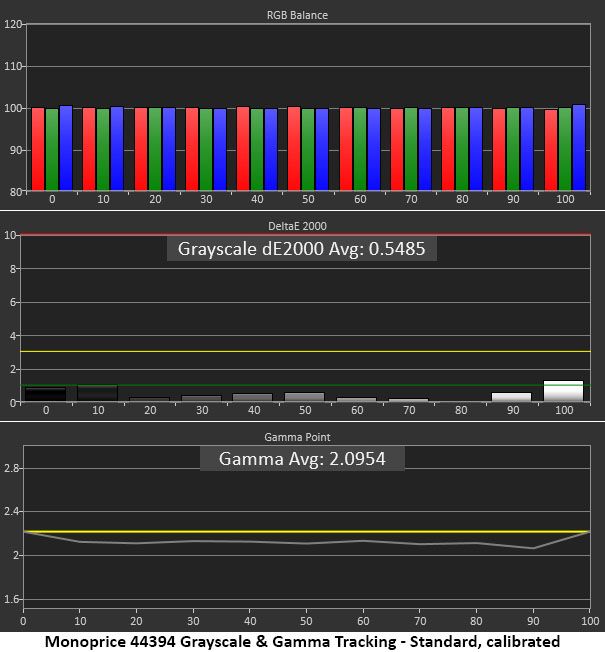Click the 20 label under DeltaE chart

click(x=150, y=410)
